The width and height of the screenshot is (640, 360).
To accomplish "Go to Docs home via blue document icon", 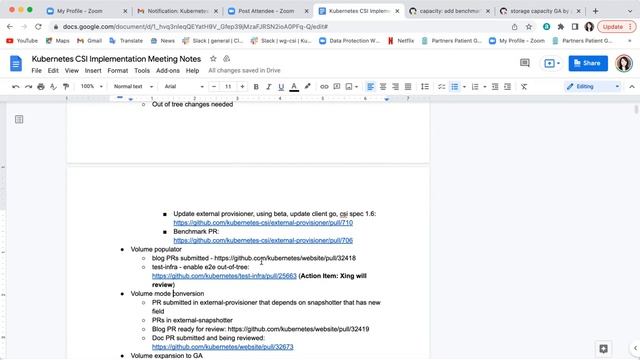I will point(16,64).
